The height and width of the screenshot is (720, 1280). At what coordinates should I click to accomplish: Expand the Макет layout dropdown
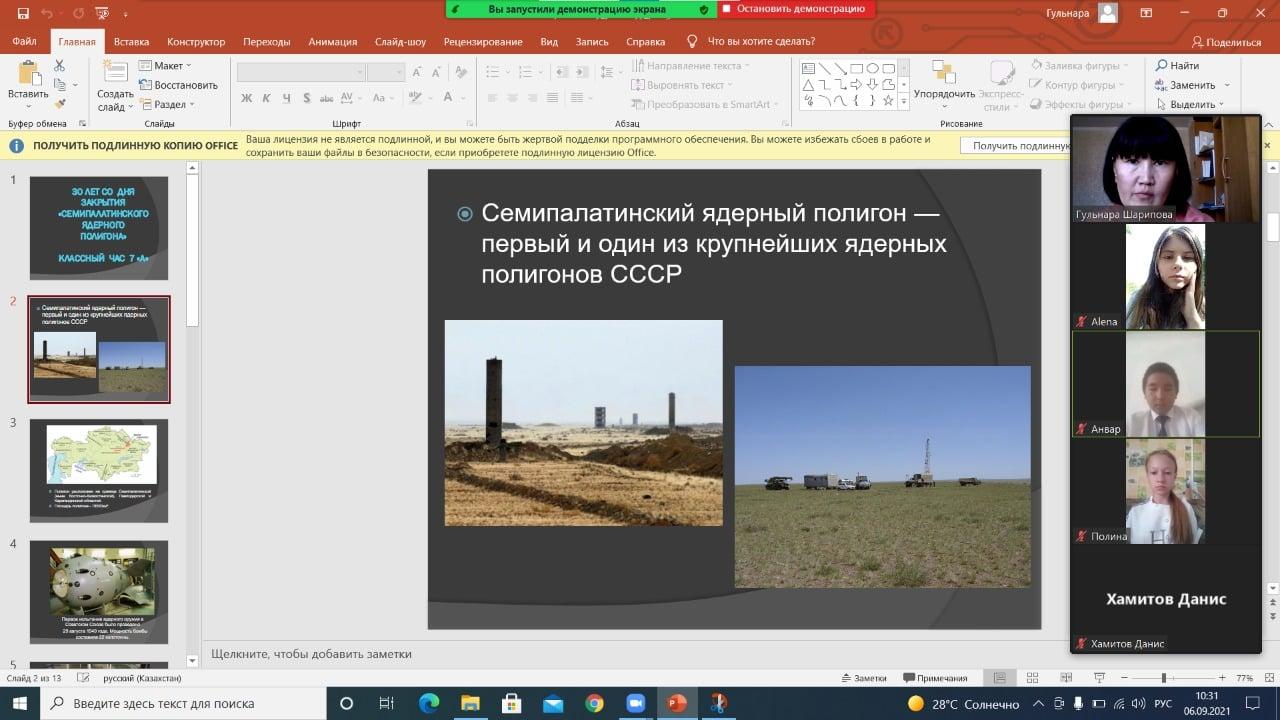pos(166,66)
